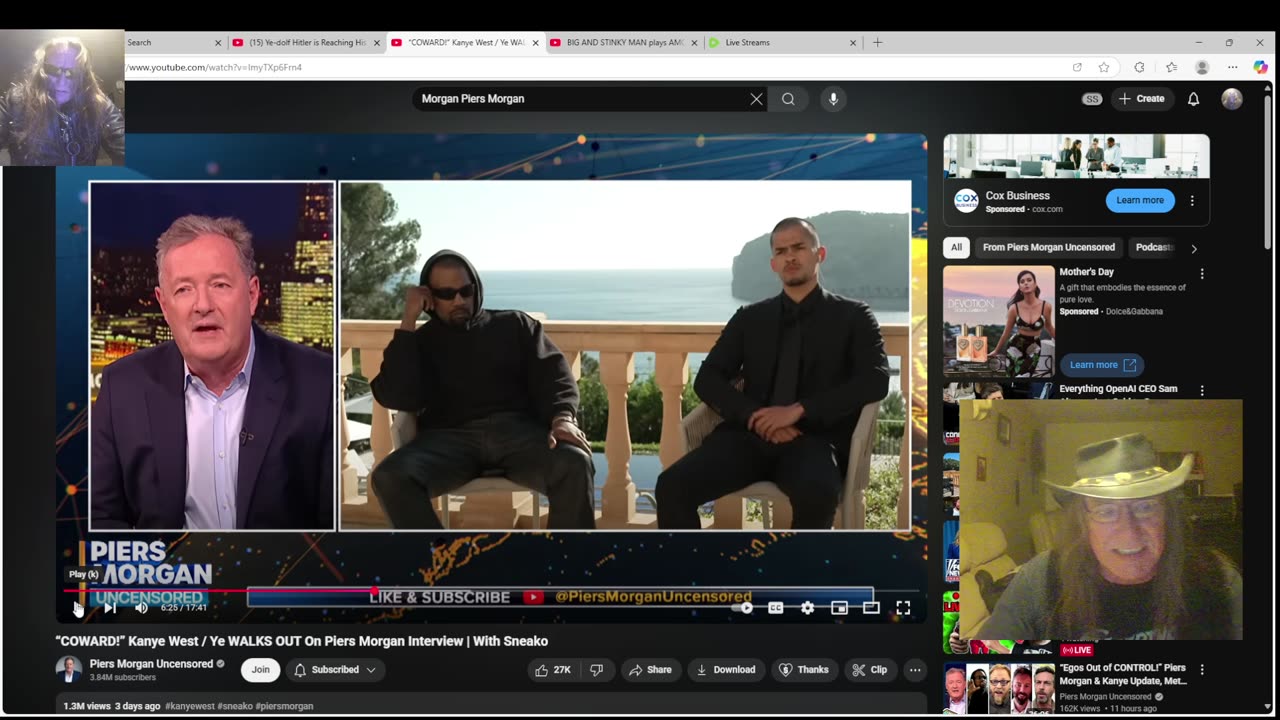Click Learn more on Dolce&Gabbana ad
This screenshot has width=1280, height=720.
1101,365
